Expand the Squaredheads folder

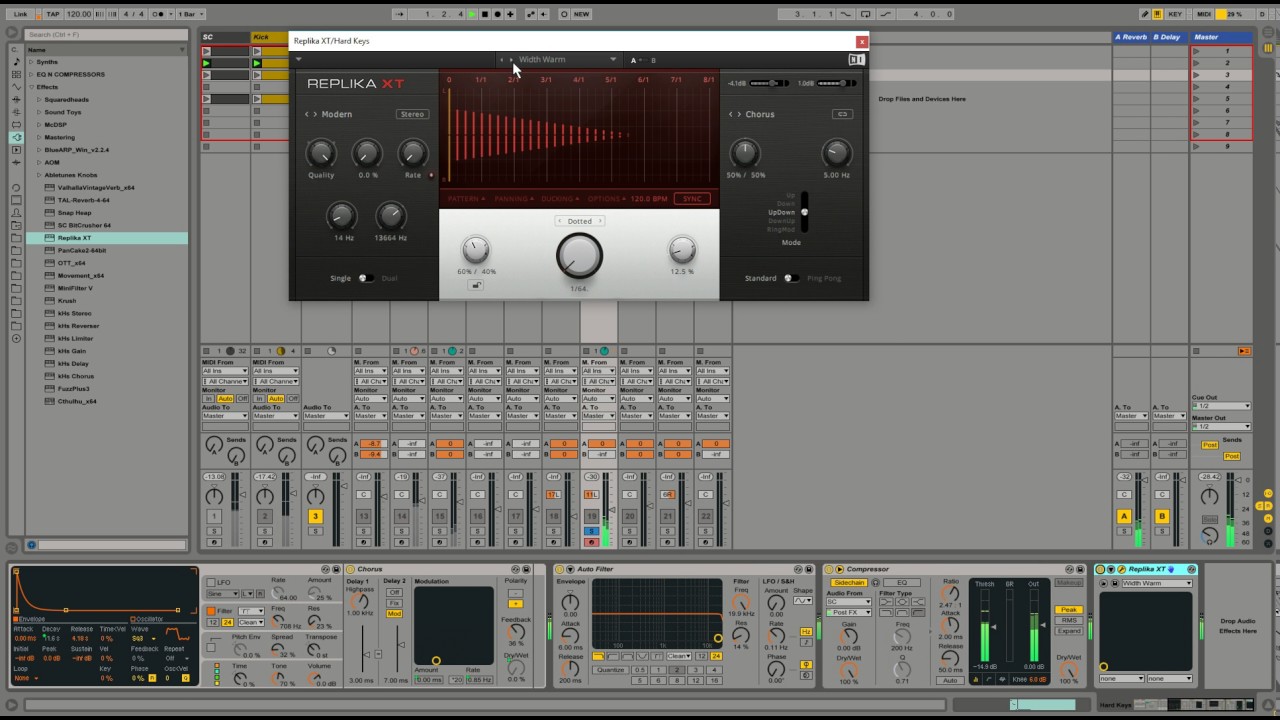[x=39, y=100]
